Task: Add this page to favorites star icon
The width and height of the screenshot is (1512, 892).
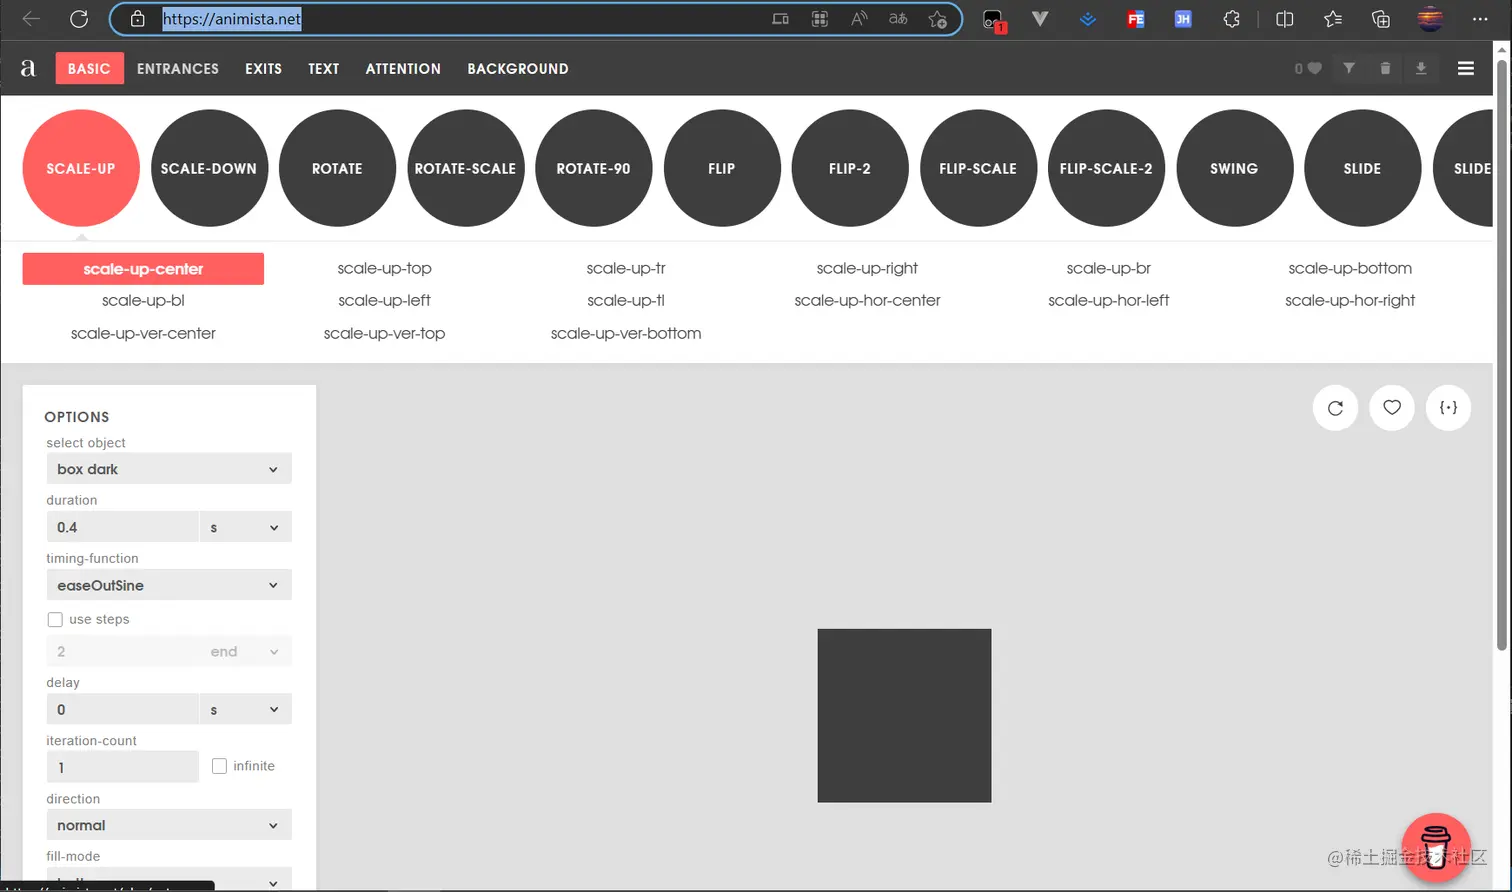Action: click(x=937, y=19)
